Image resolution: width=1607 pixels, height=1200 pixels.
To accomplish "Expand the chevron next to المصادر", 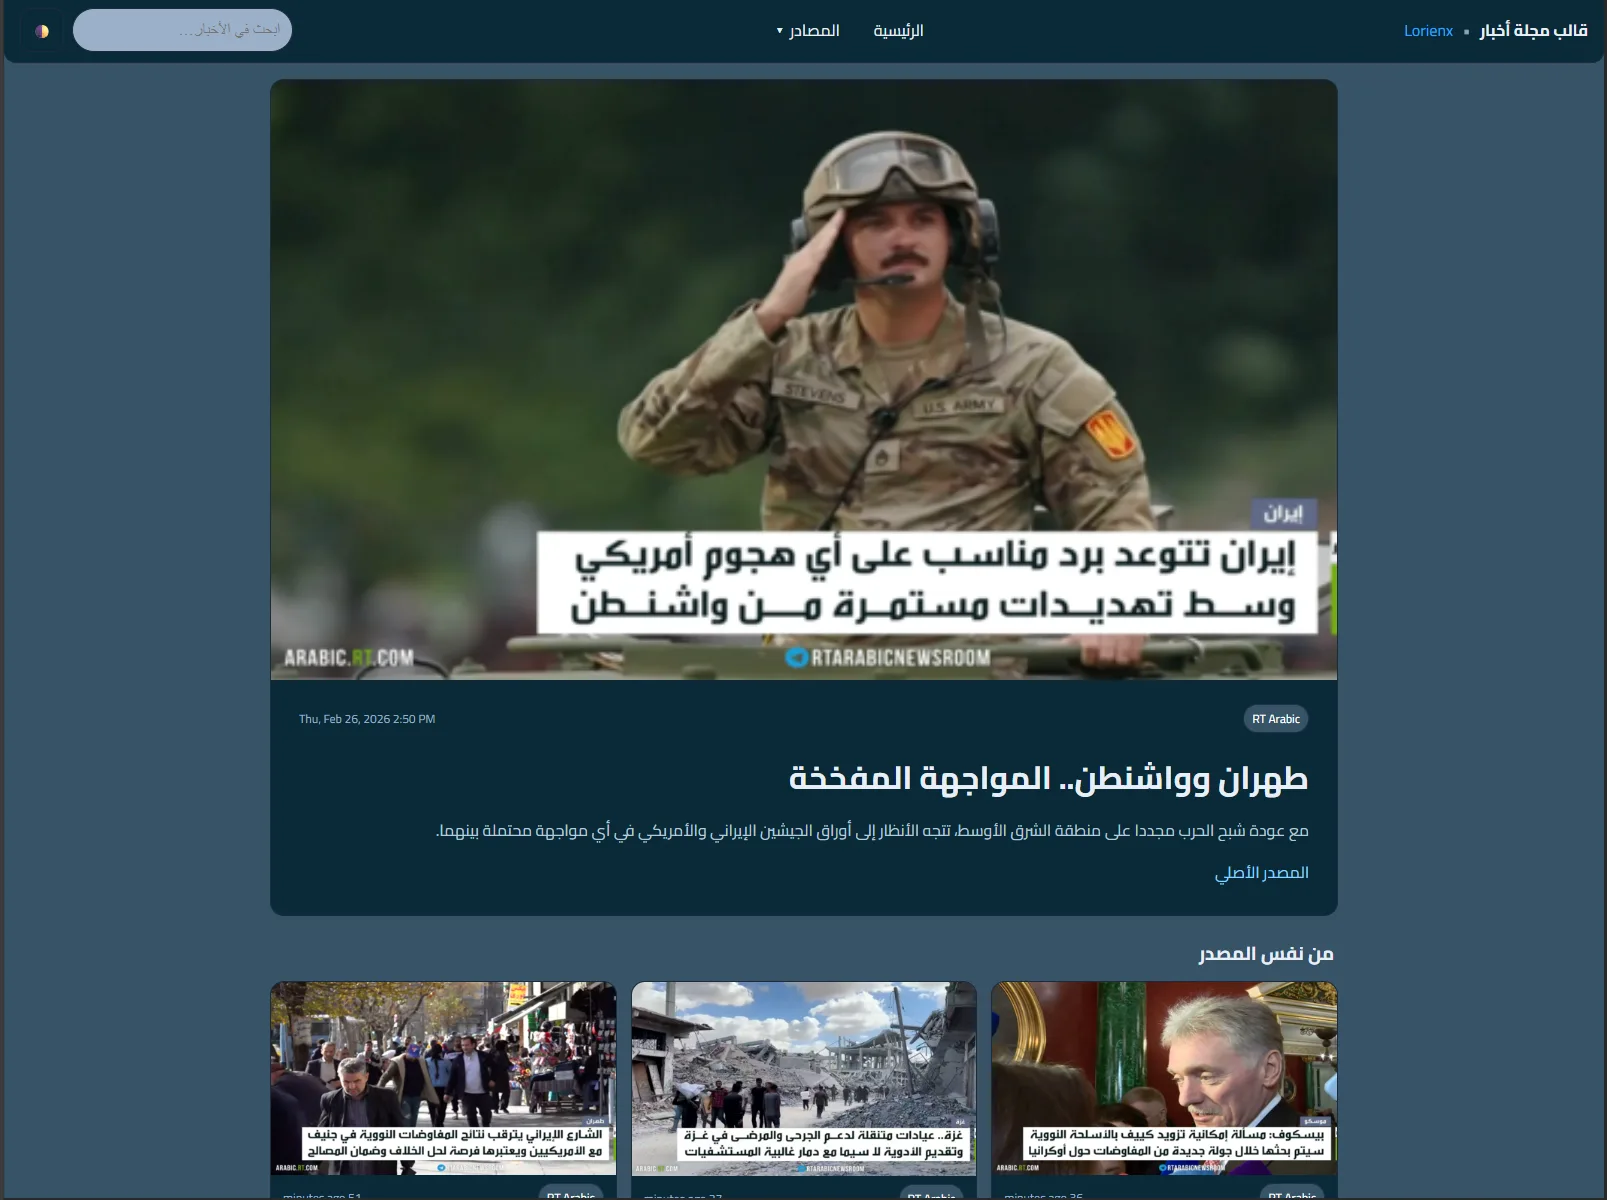I will [x=781, y=30].
